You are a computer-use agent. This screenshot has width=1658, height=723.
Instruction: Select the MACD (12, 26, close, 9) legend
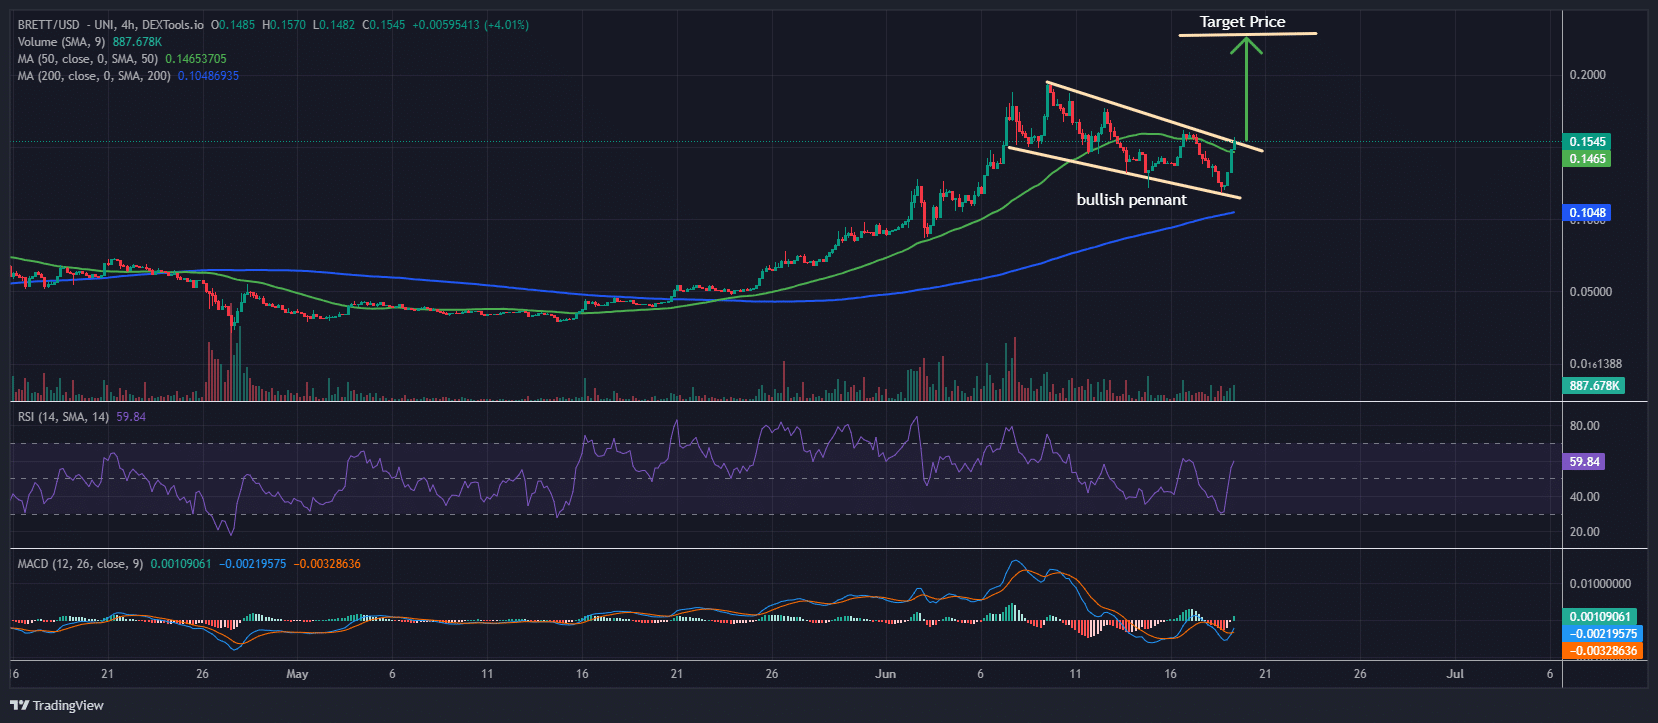click(80, 564)
